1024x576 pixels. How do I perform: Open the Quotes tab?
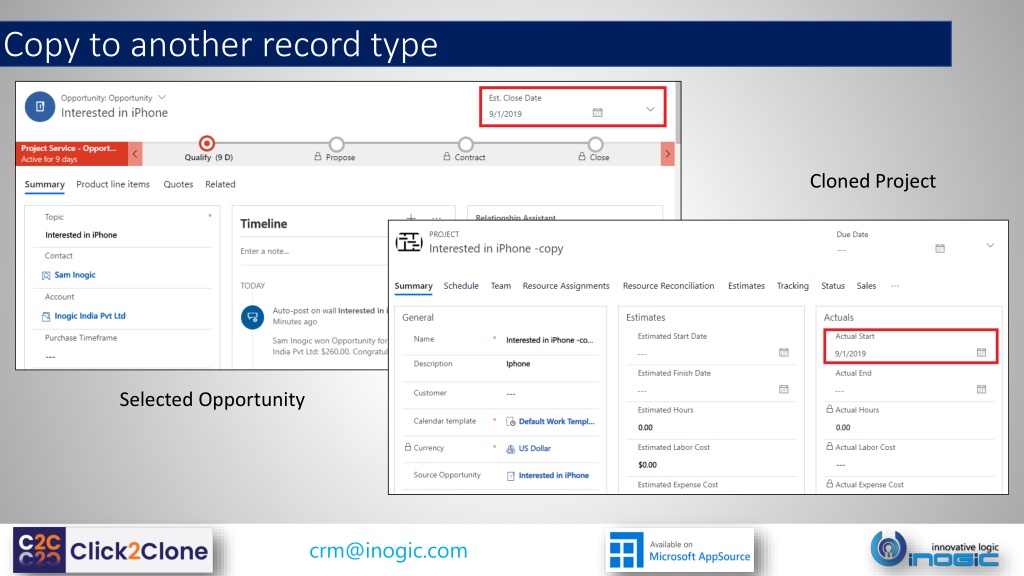(178, 184)
